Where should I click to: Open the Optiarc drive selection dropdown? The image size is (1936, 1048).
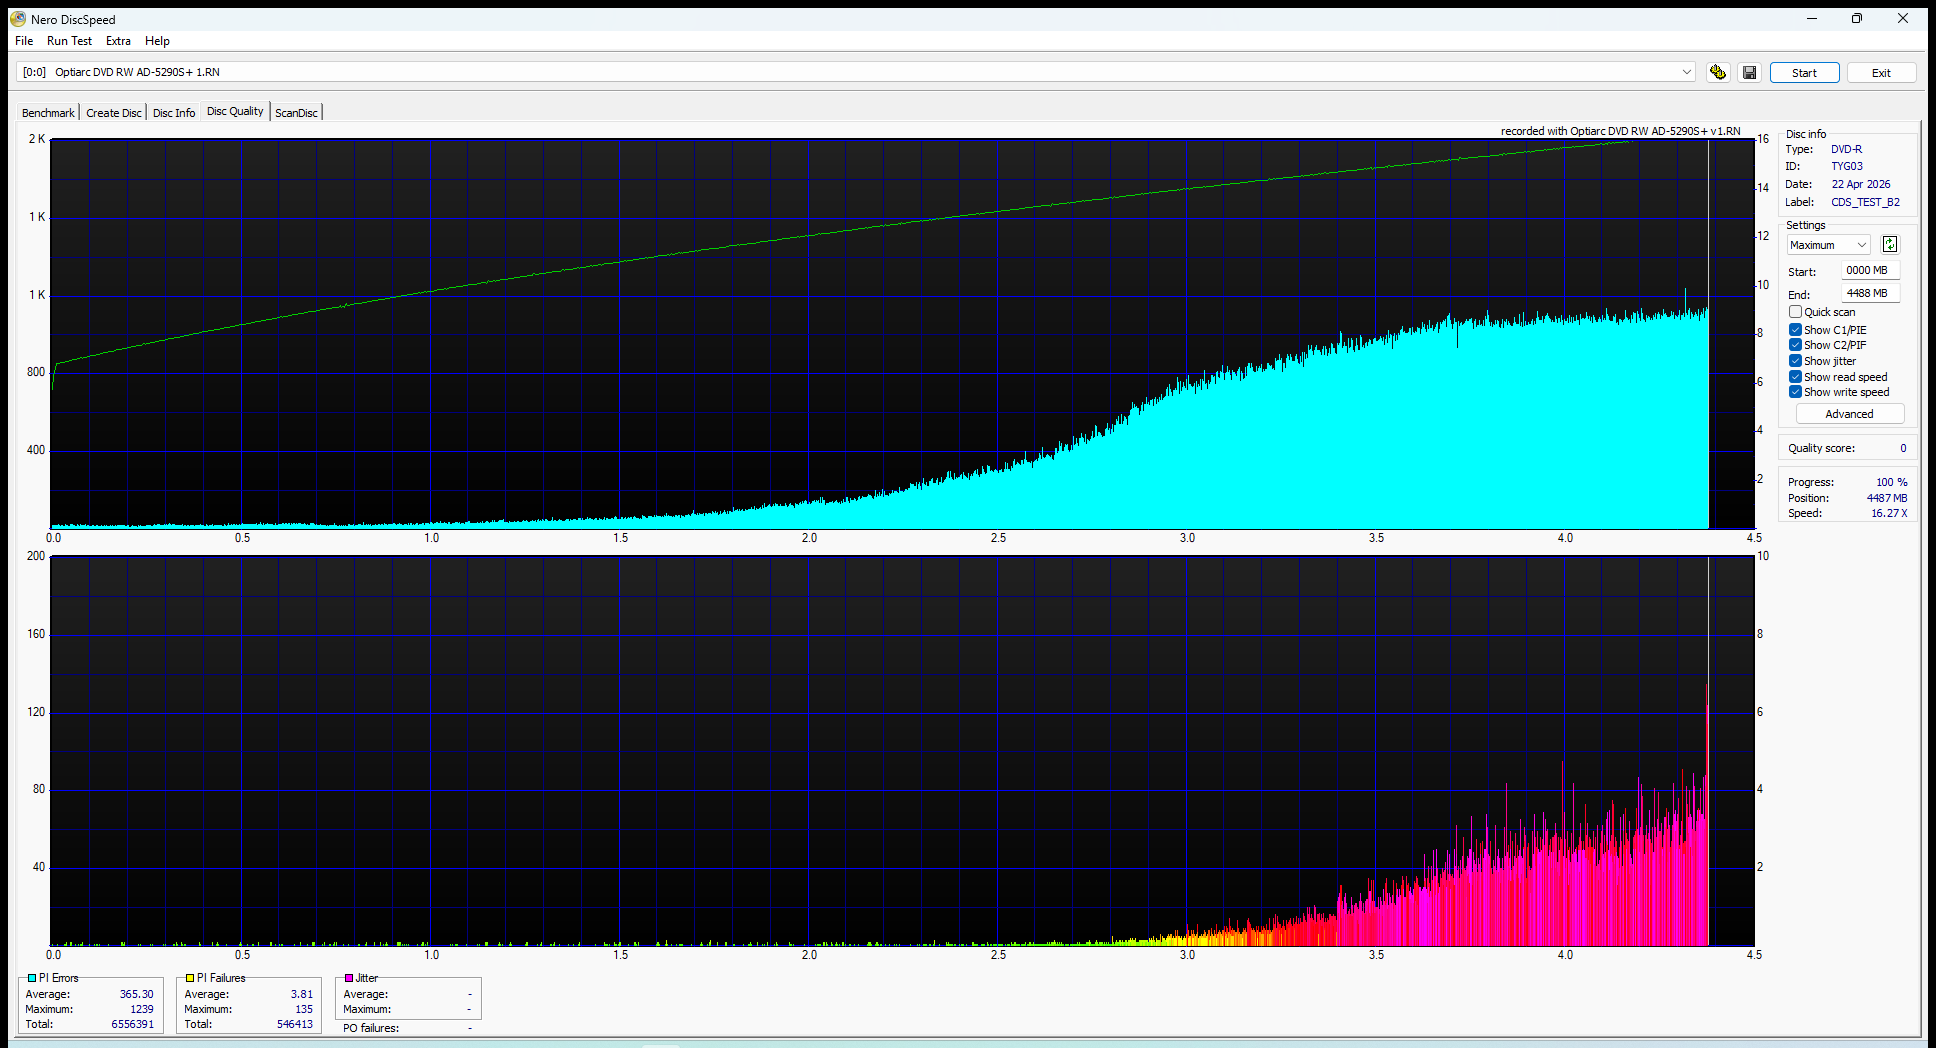(x=1686, y=72)
